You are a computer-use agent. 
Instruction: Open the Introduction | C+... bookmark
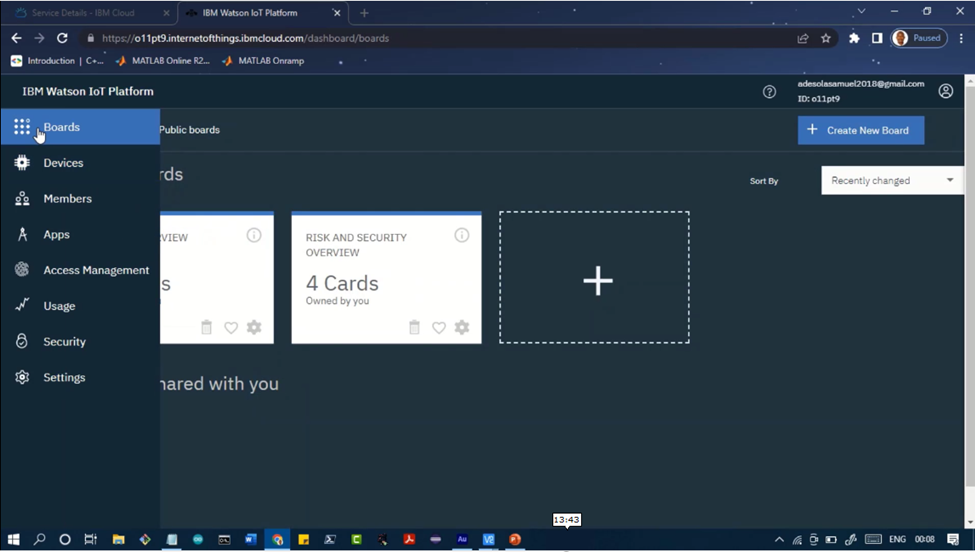[x=57, y=61]
